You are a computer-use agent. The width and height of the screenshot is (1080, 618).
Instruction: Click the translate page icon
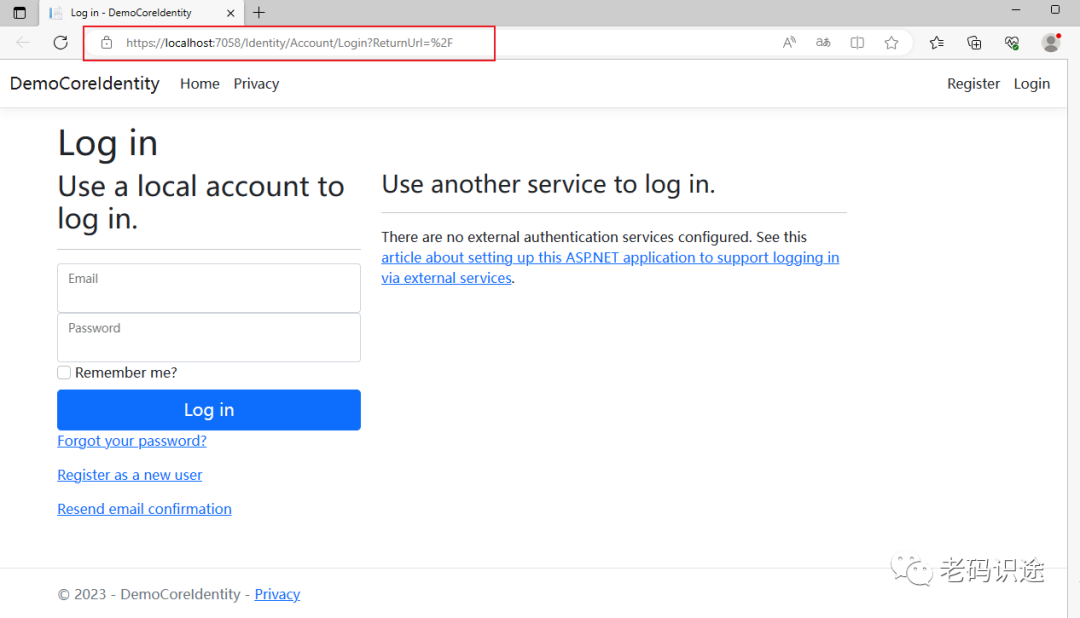(x=823, y=43)
